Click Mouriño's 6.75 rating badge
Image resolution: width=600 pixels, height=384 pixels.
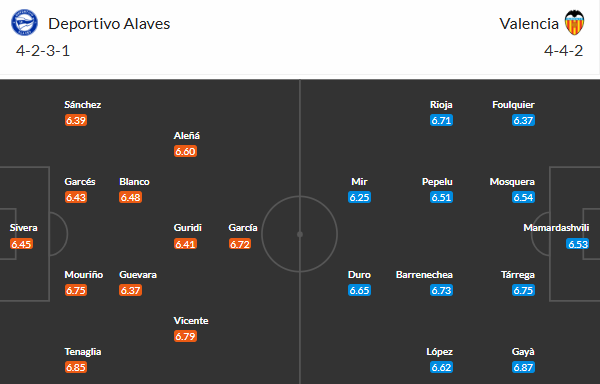tap(76, 290)
